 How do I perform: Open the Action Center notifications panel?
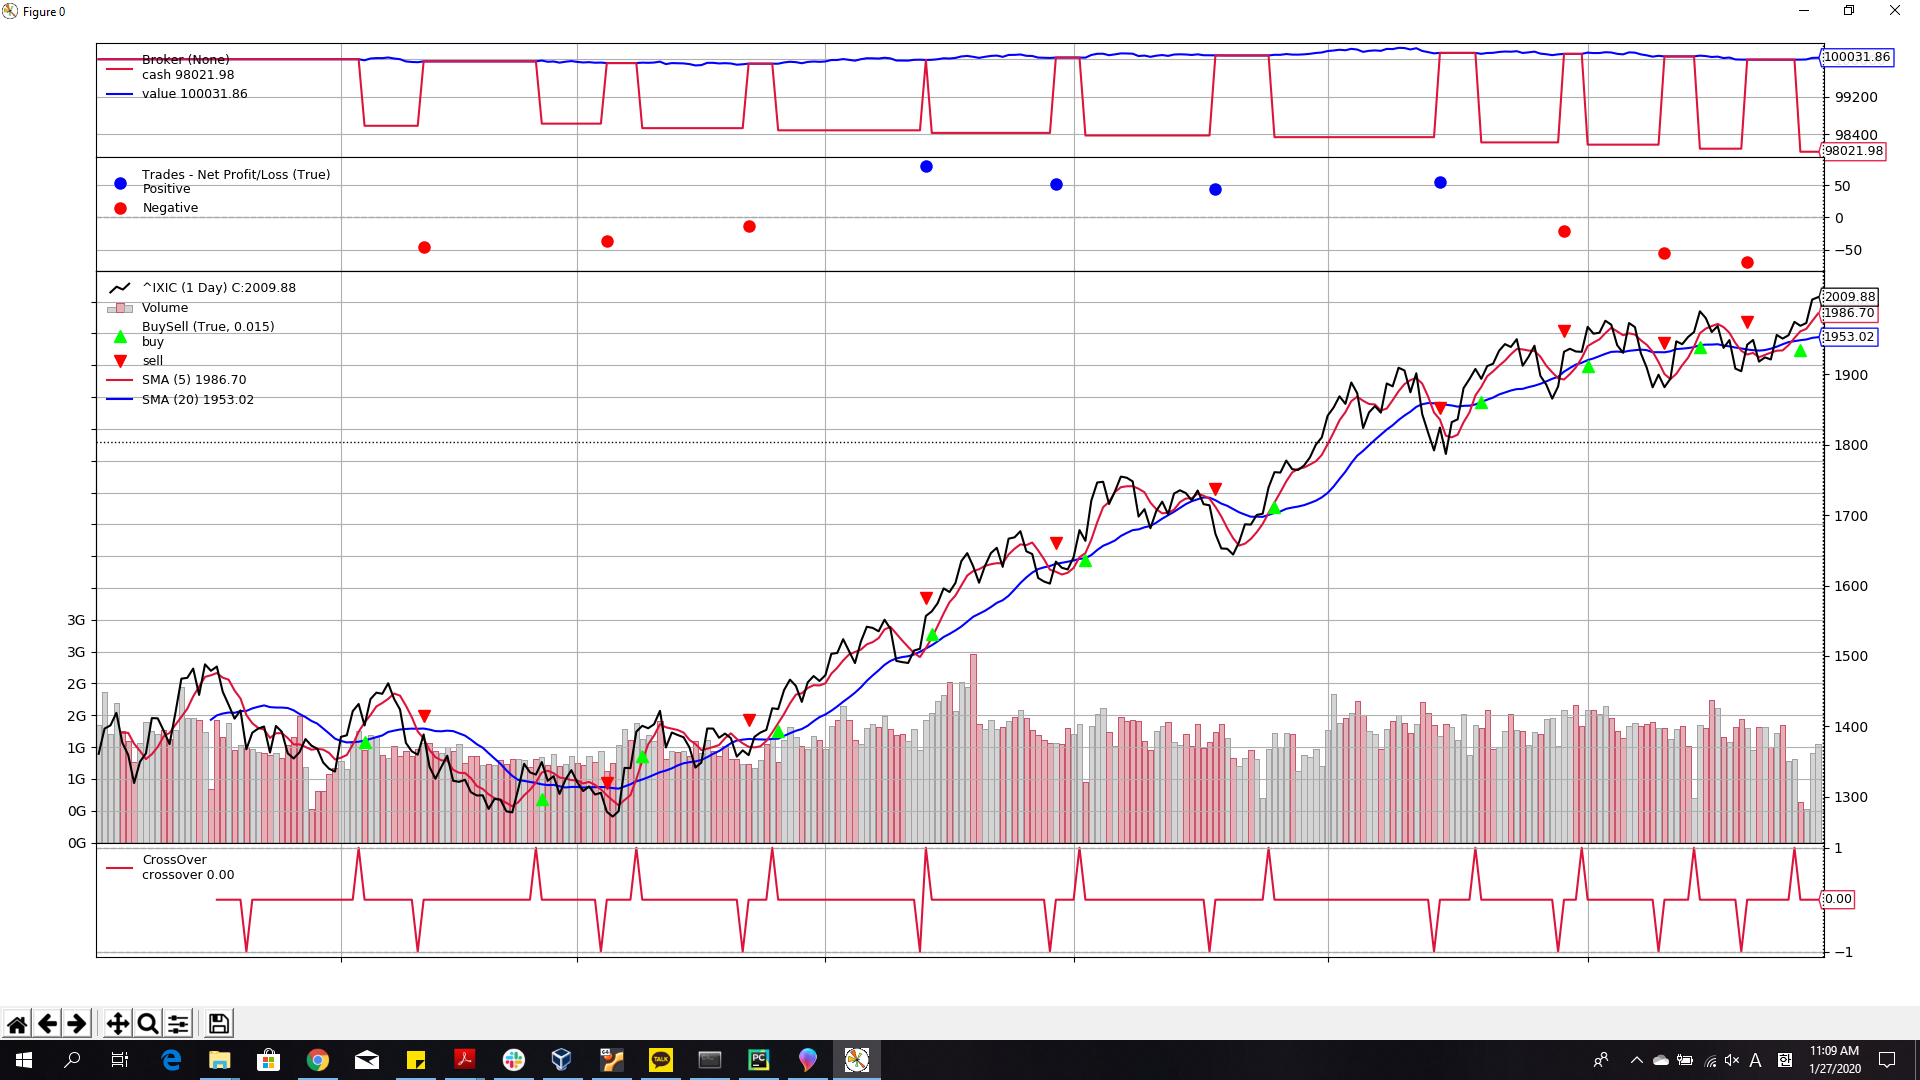(x=1887, y=1060)
